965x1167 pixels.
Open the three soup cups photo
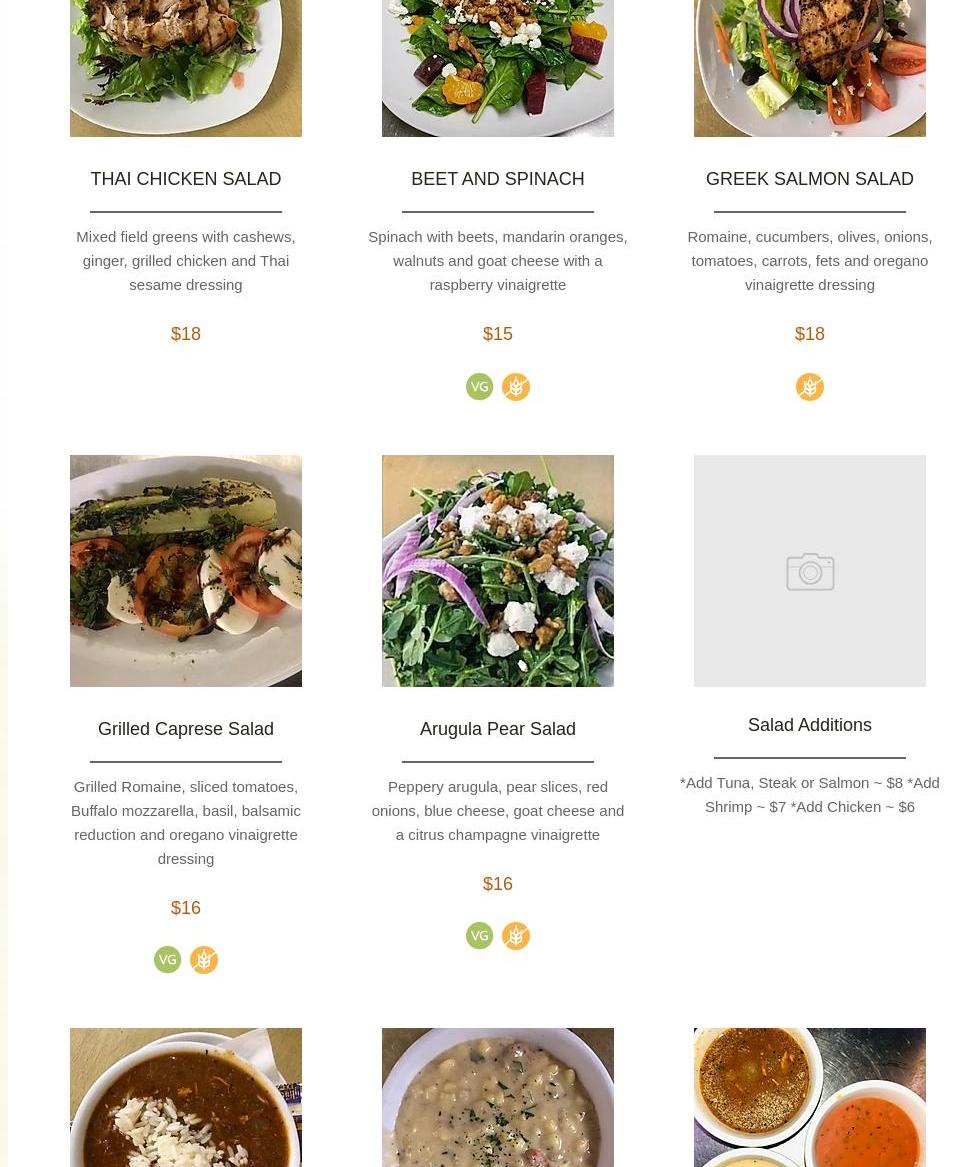coord(809,1098)
